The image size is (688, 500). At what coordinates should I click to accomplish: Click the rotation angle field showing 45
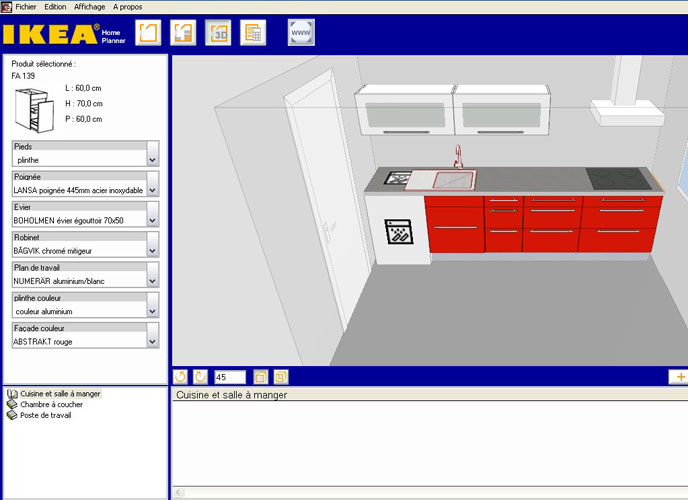pyautogui.click(x=230, y=377)
